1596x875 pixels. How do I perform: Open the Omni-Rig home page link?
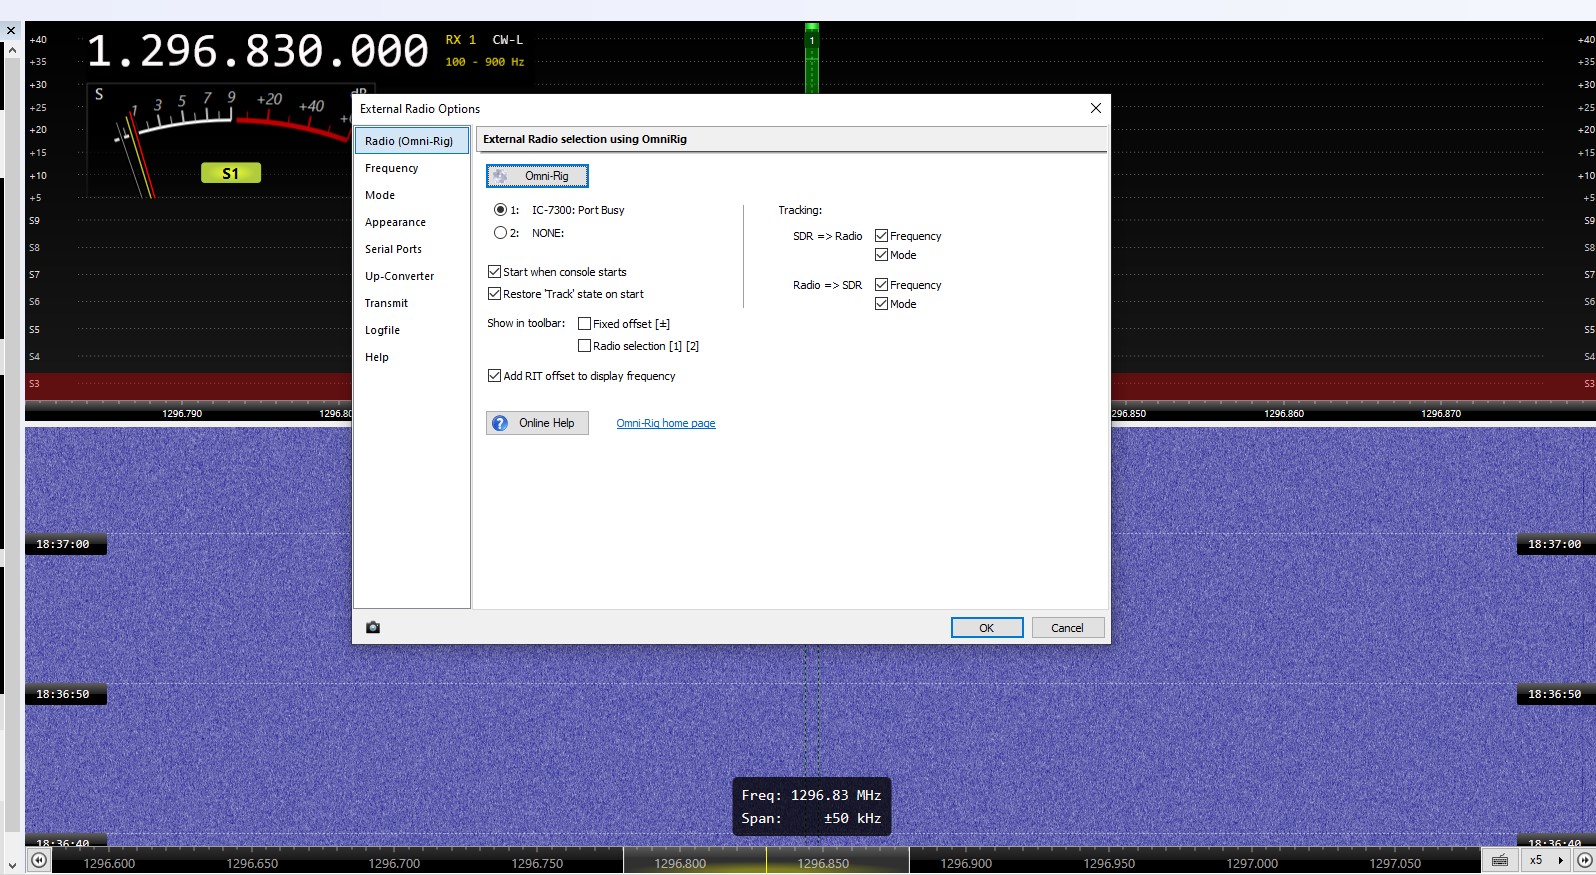[x=665, y=424]
